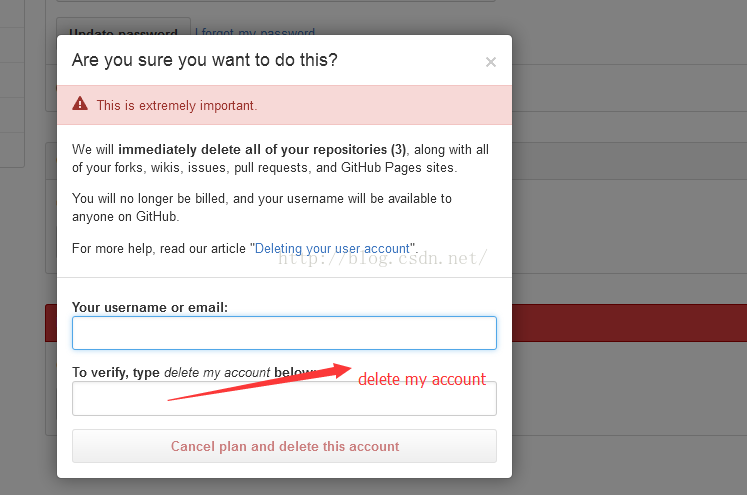Click the red "delete my account" annotation text
Viewport: 747px width, 495px height.
(x=422, y=379)
